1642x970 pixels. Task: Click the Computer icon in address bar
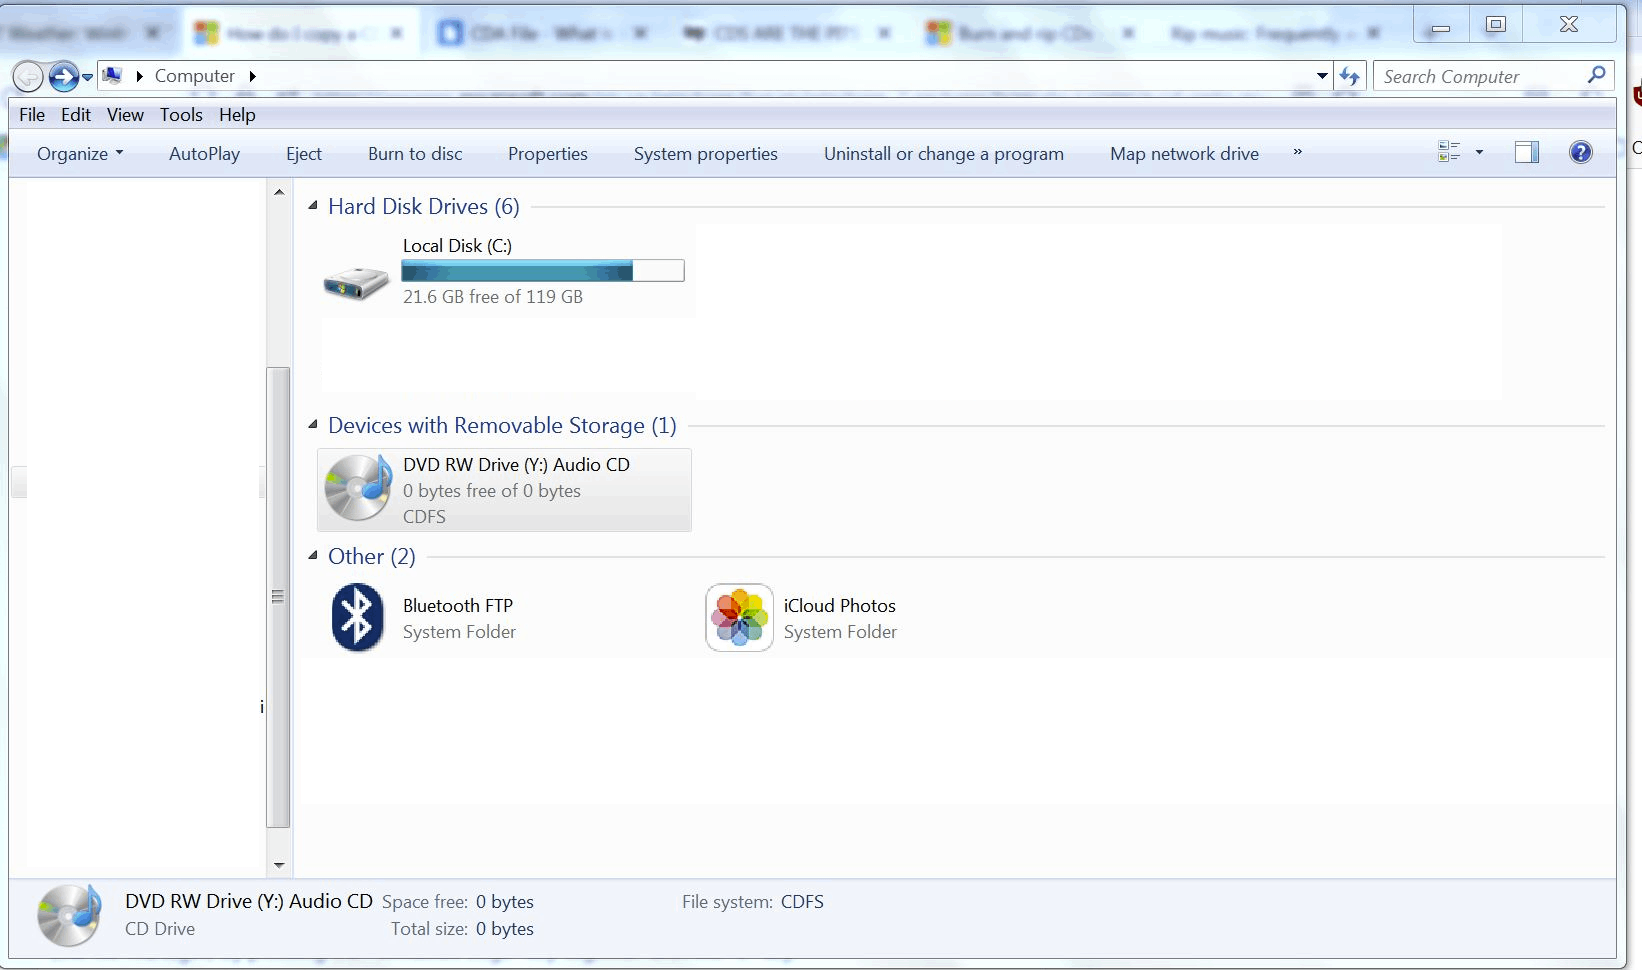pyautogui.click(x=112, y=76)
